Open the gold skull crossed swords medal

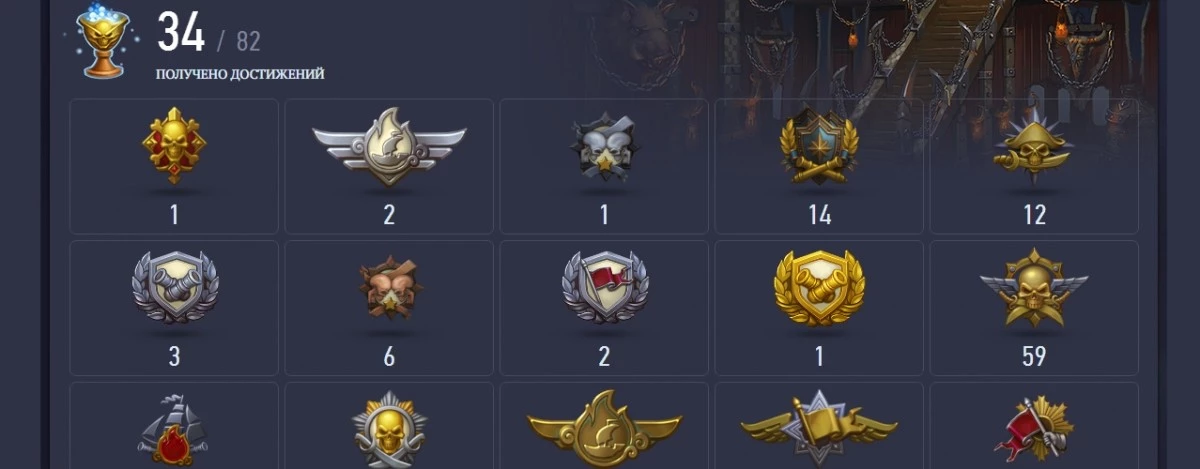click(389, 430)
